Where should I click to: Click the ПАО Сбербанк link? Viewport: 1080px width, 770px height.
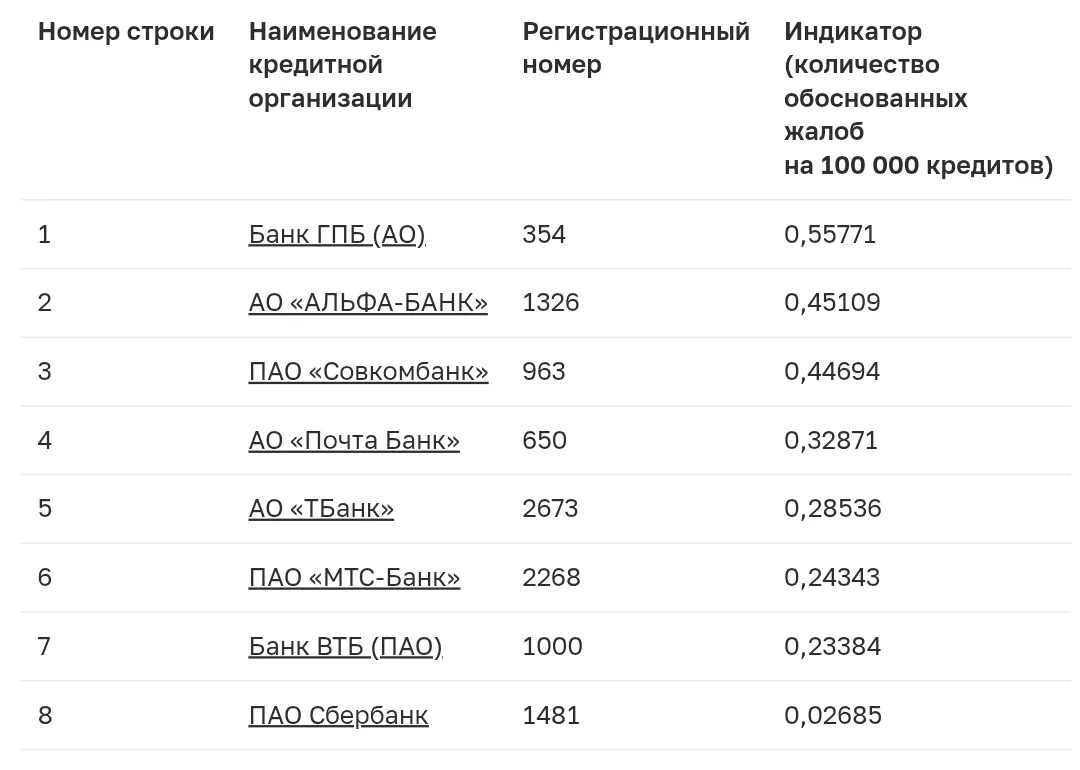click(x=338, y=716)
